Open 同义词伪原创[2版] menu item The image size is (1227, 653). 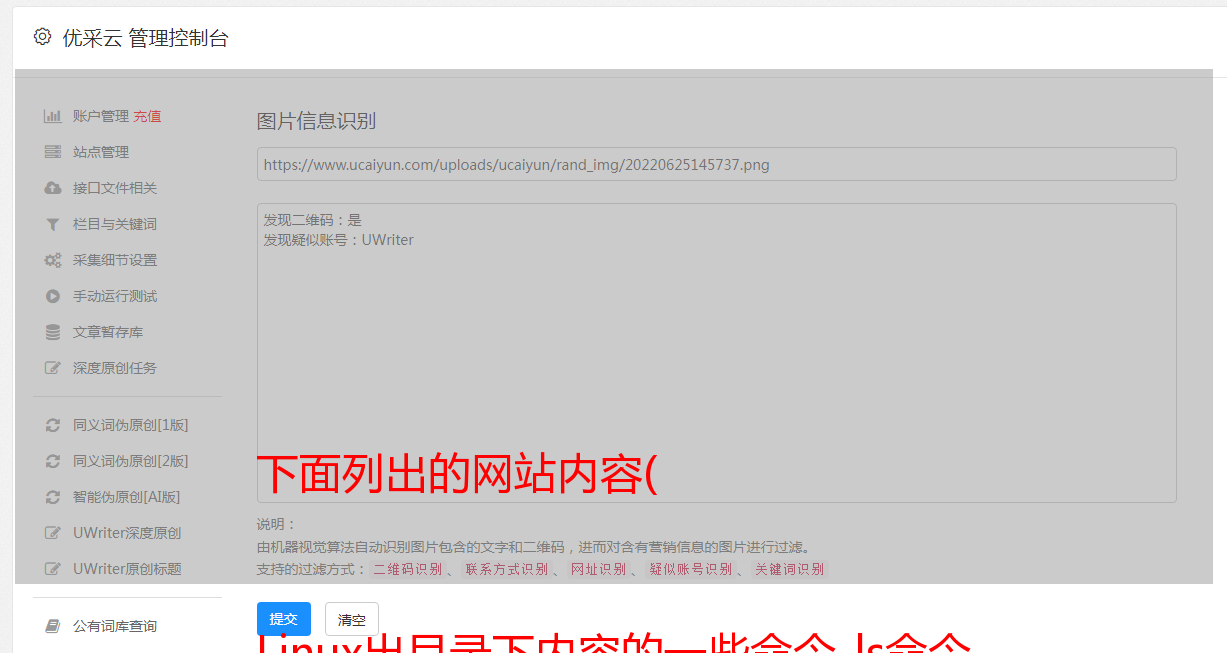[x=130, y=461]
